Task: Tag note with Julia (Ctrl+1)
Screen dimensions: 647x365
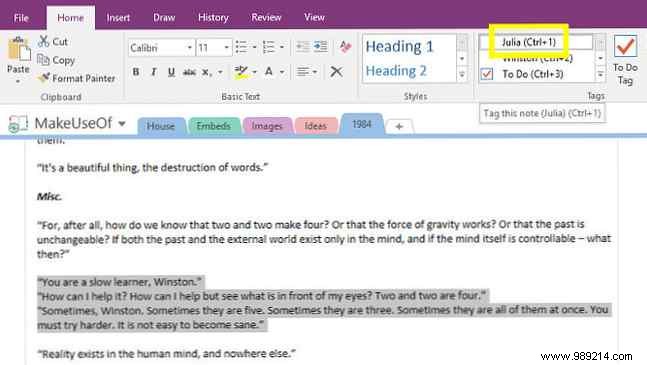Action: (x=529, y=42)
